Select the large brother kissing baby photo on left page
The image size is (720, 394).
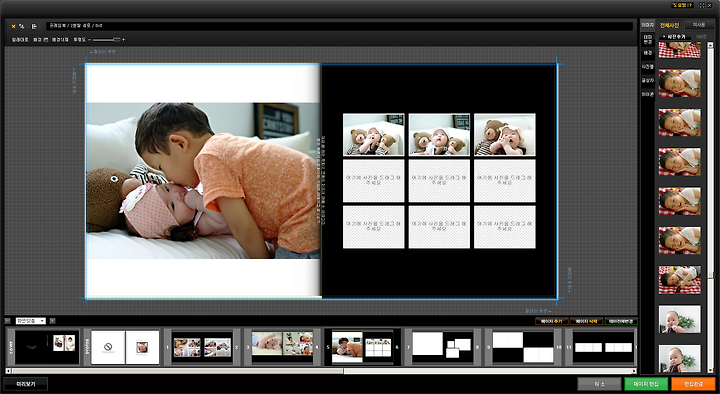[203, 180]
